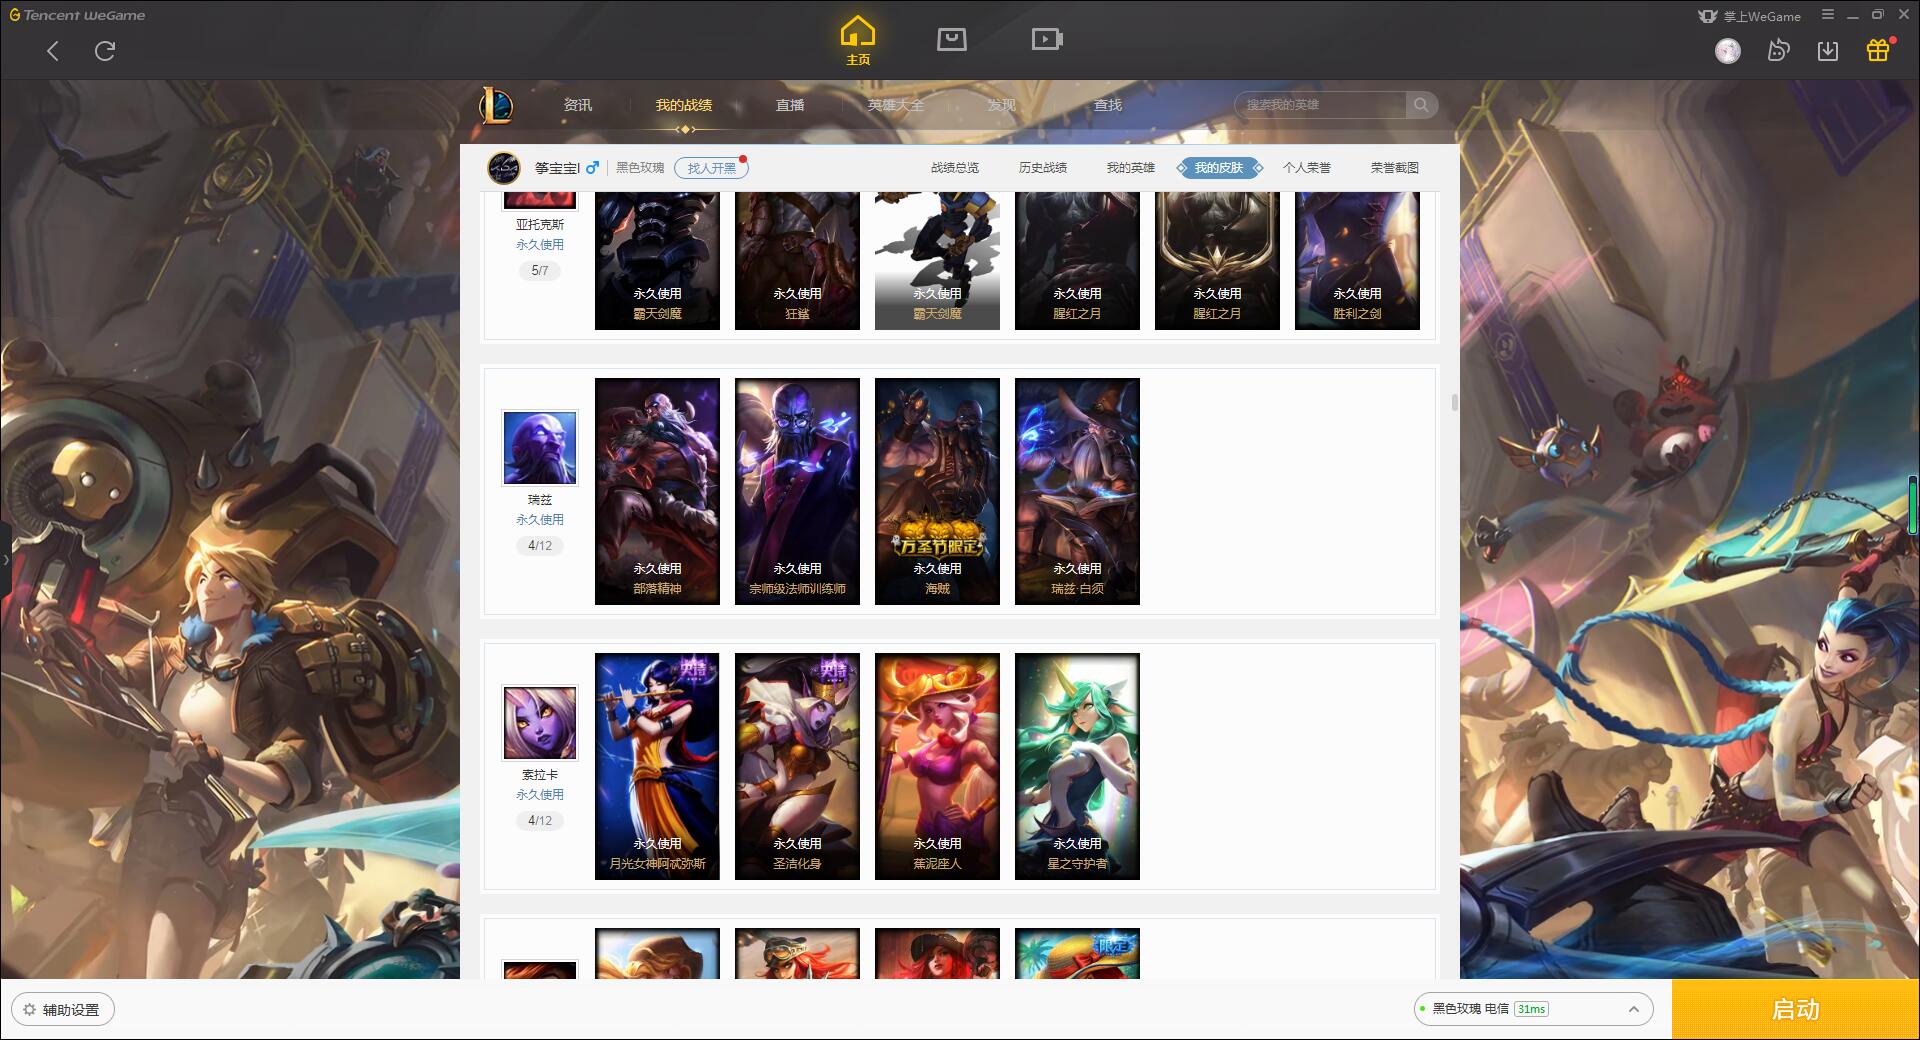Open the 宗师级法师训练师 skin card
The image size is (1920, 1040).
coord(797,491)
